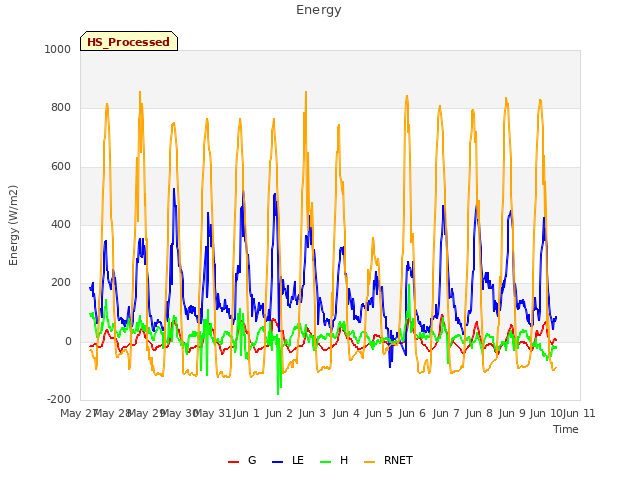Toggle the LE series legend label
Image resolution: width=640 pixels, height=480 pixels.
coord(298,460)
